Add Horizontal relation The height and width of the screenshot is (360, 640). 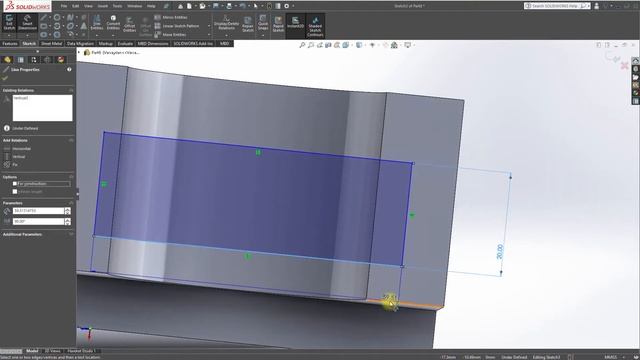click(x=18, y=149)
